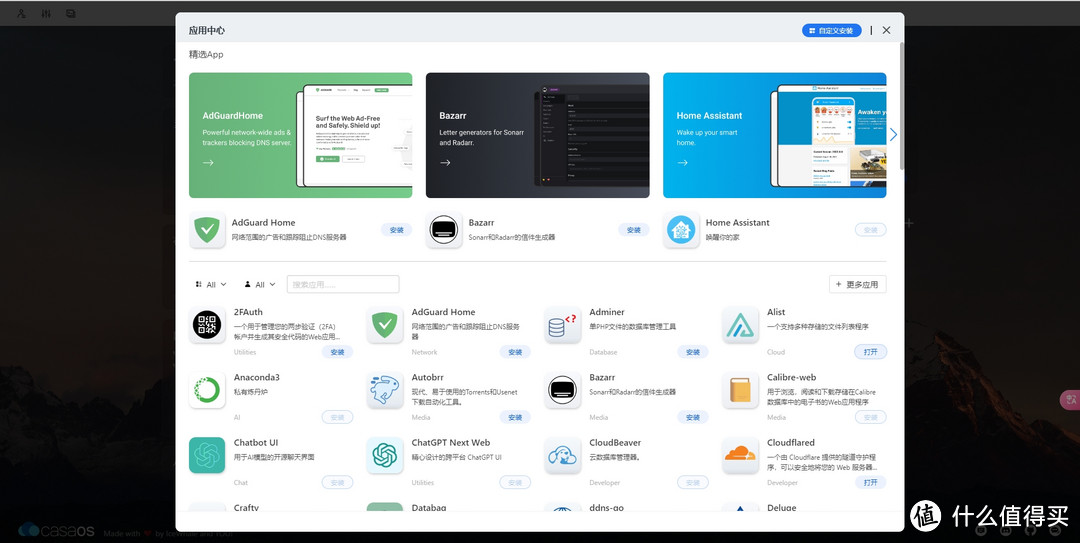Click the search apps input field
Screen dimensions: 1080x543
(x=343, y=284)
